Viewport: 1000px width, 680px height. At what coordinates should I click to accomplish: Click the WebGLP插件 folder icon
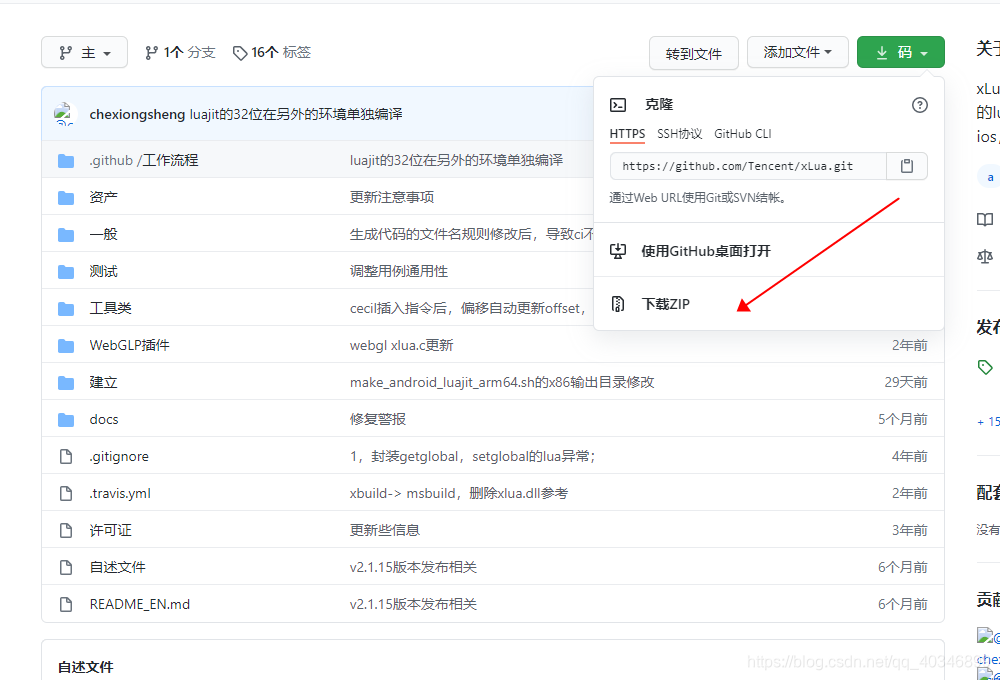pos(66,345)
